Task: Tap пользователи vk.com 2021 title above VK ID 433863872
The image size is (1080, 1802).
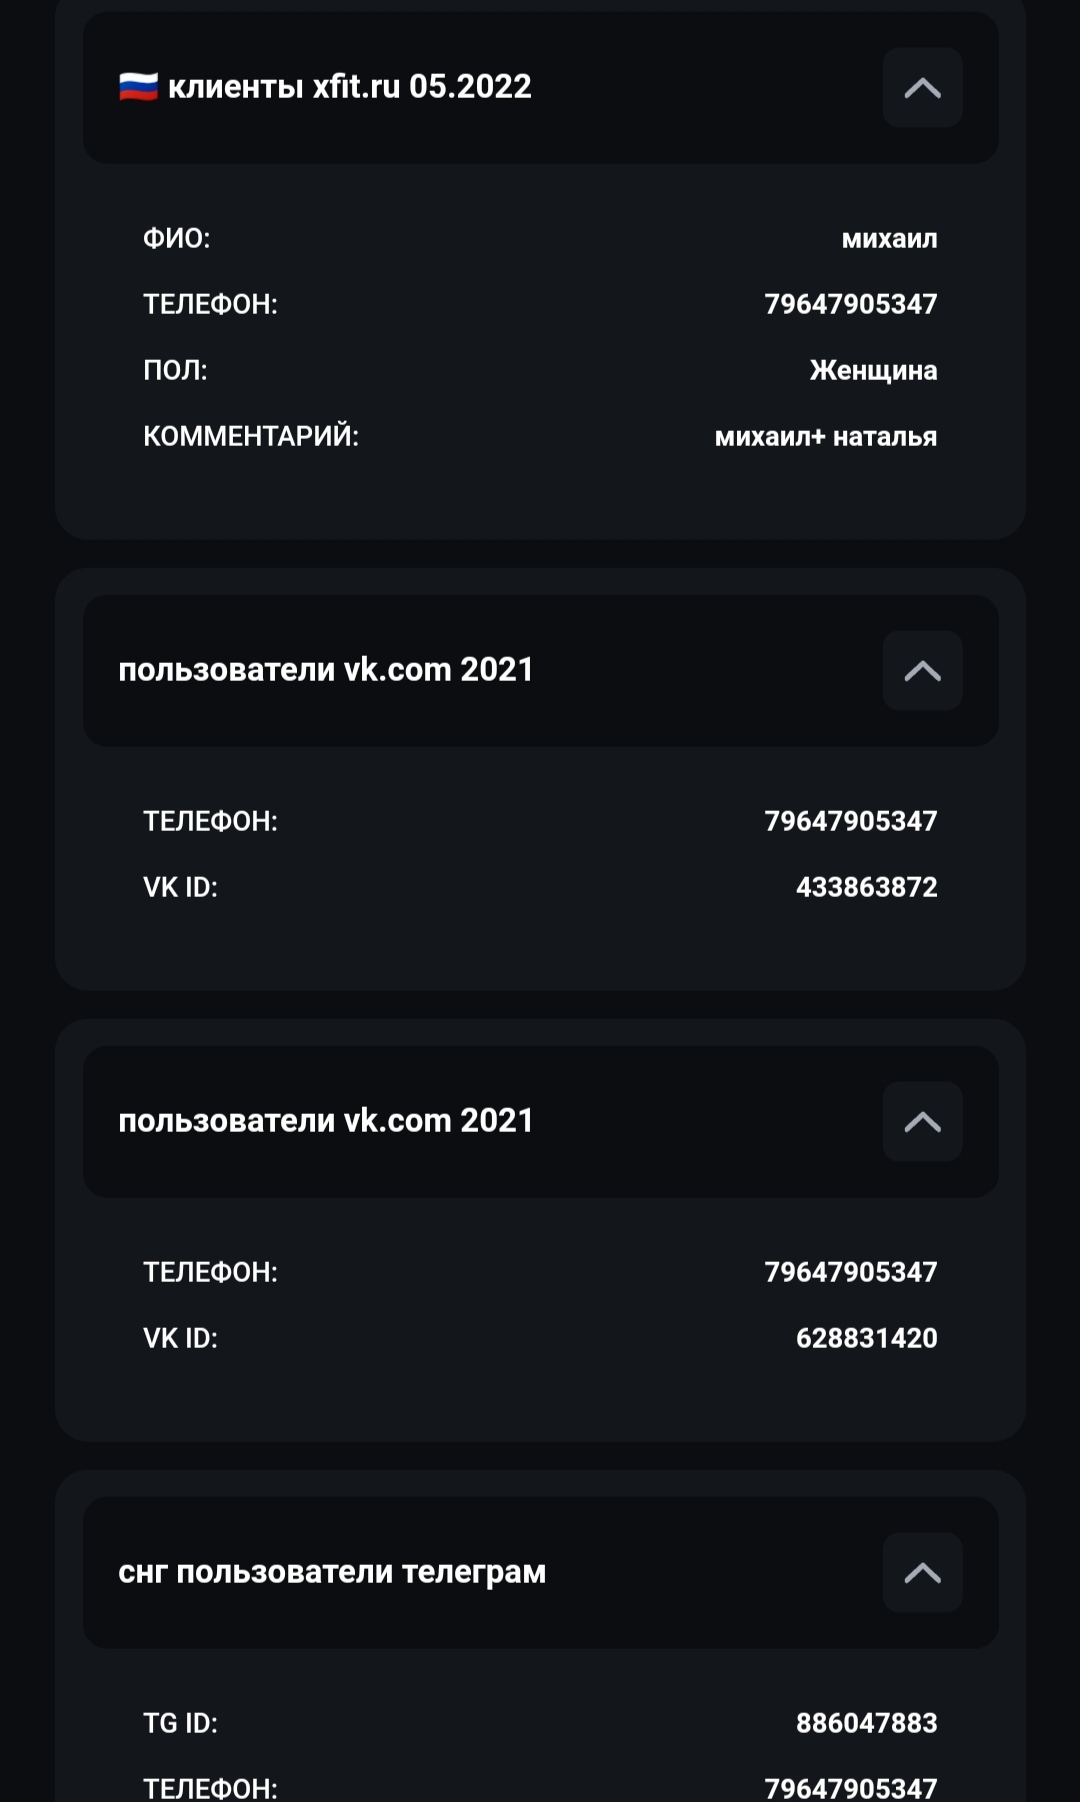Action: (326, 670)
